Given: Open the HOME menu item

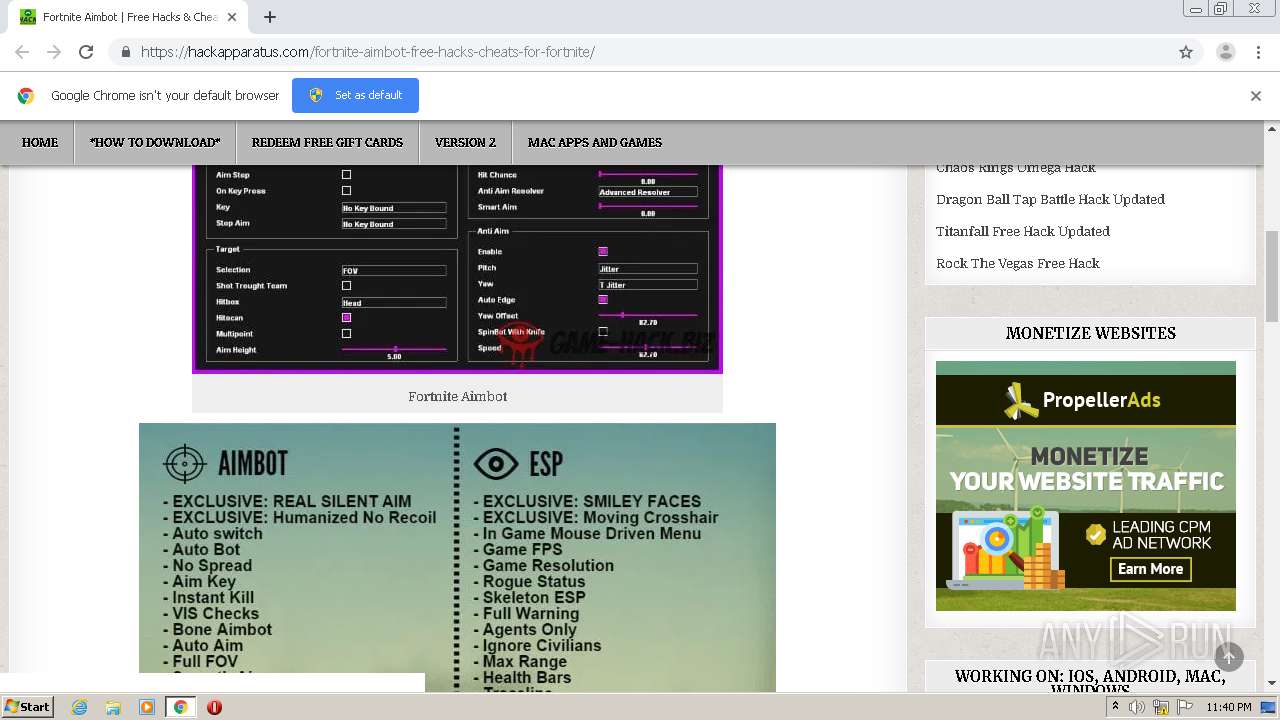Looking at the screenshot, I should (40, 142).
